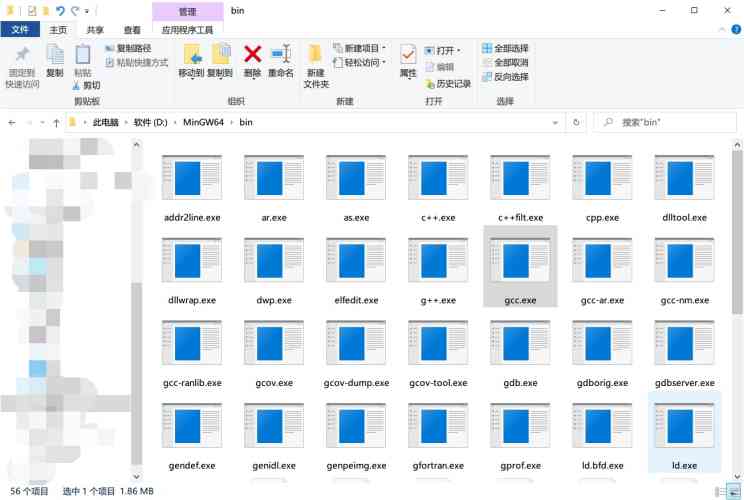Switch to the 查看 ribbon tab
This screenshot has width=744, height=500.
(132, 30)
